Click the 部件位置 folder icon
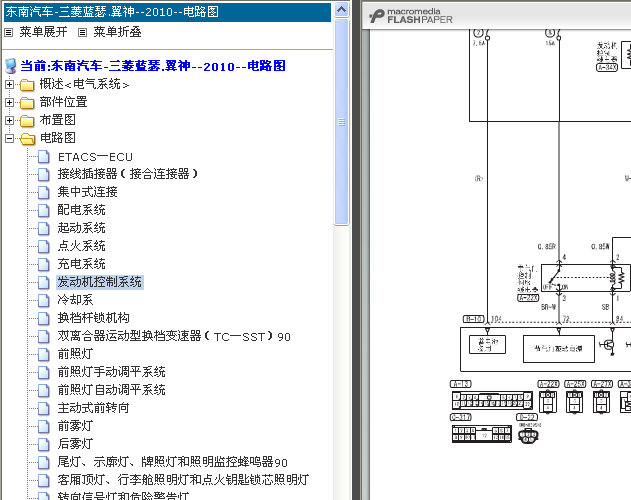The width and height of the screenshot is (631, 500). (x=27, y=103)
